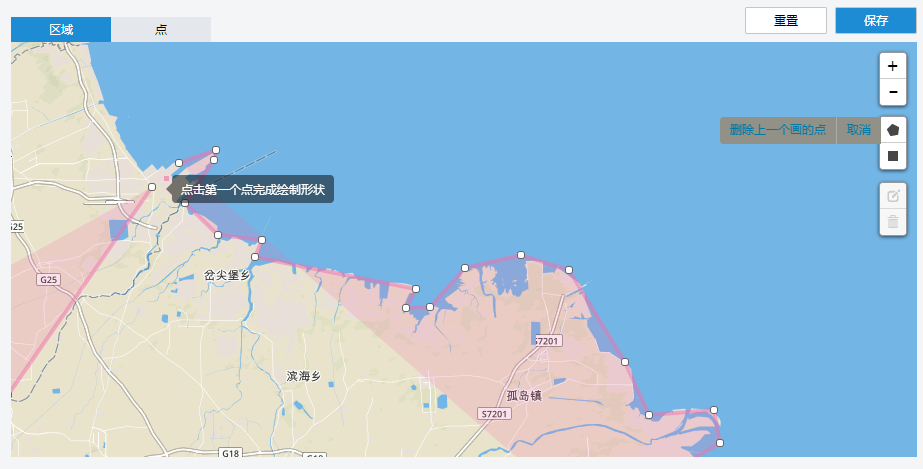Click 取消 to cancel drawing
This screenshot has width=923, height=469.
click(x=858, y=130)
